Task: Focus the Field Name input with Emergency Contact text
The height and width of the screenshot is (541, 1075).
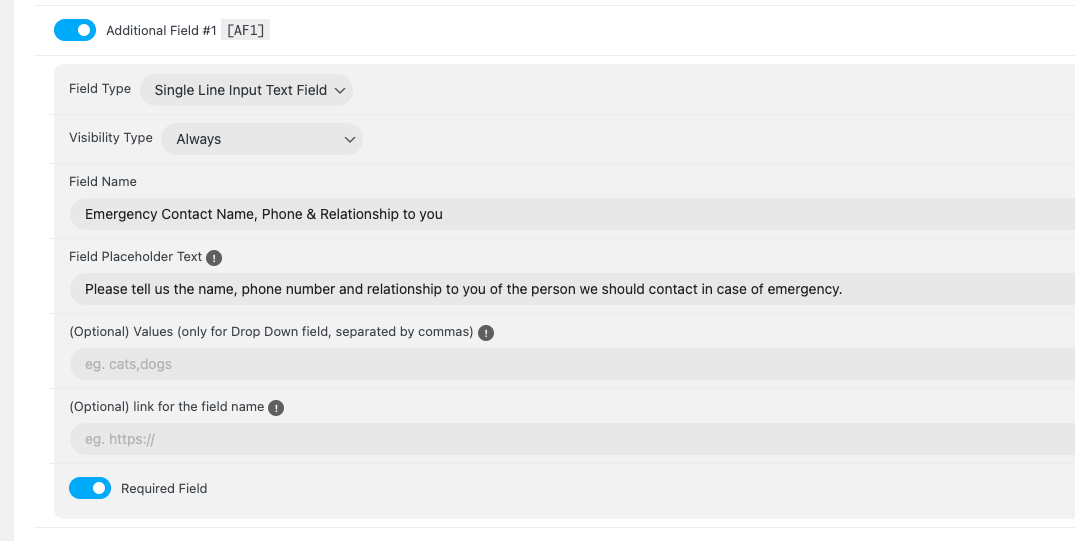Action: tap(572, 214)
